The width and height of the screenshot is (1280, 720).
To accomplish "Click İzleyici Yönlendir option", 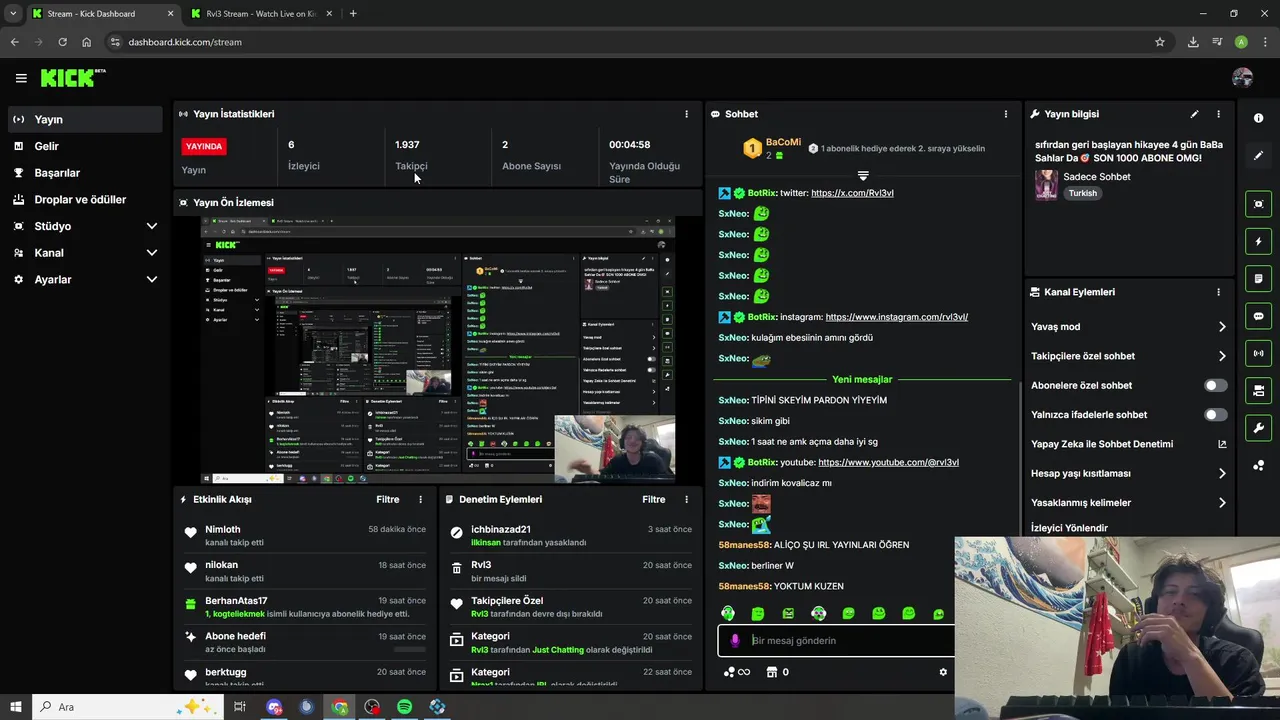I will pos(1069,528).
